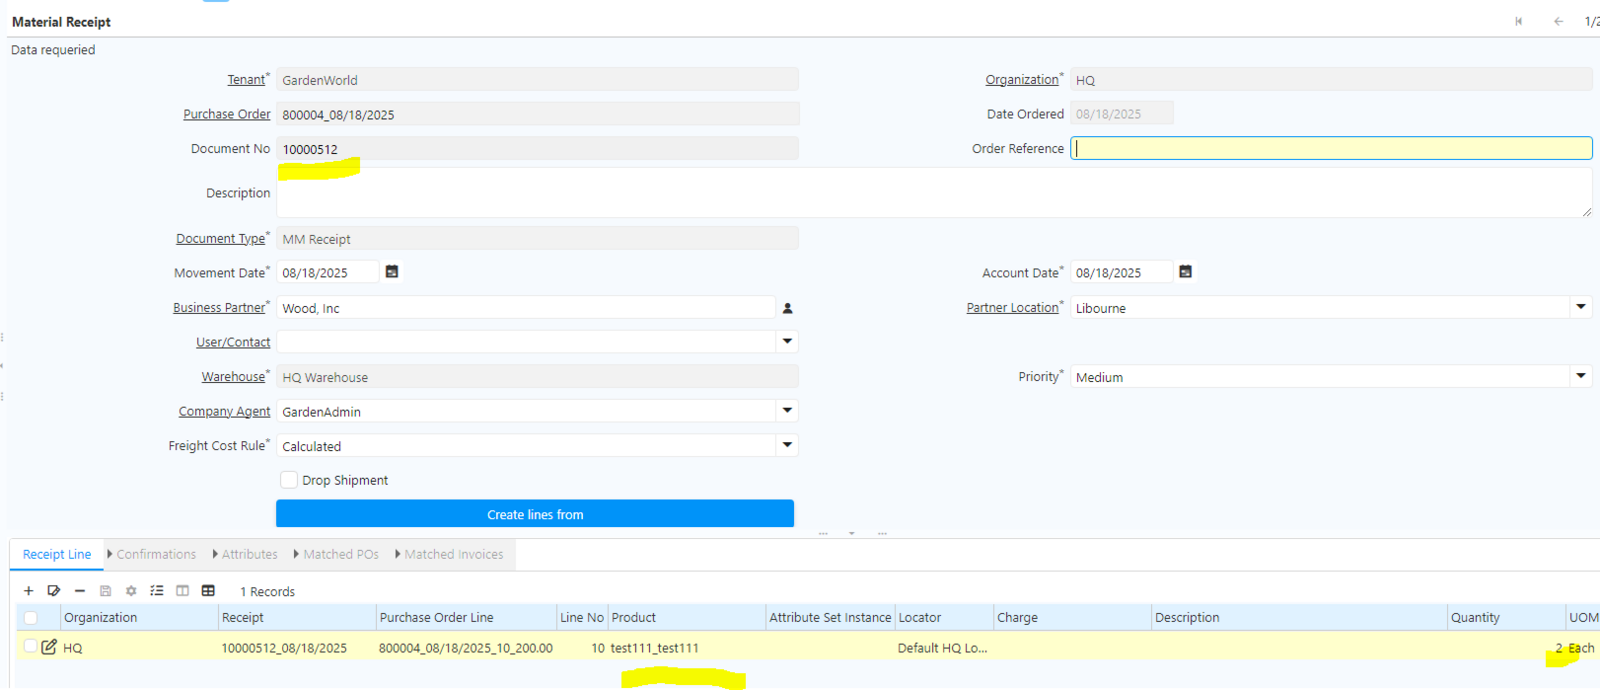This screenshot has width=1600, height=690.
Task: Switch receipt lines to grid view icon
Action: 208,591
